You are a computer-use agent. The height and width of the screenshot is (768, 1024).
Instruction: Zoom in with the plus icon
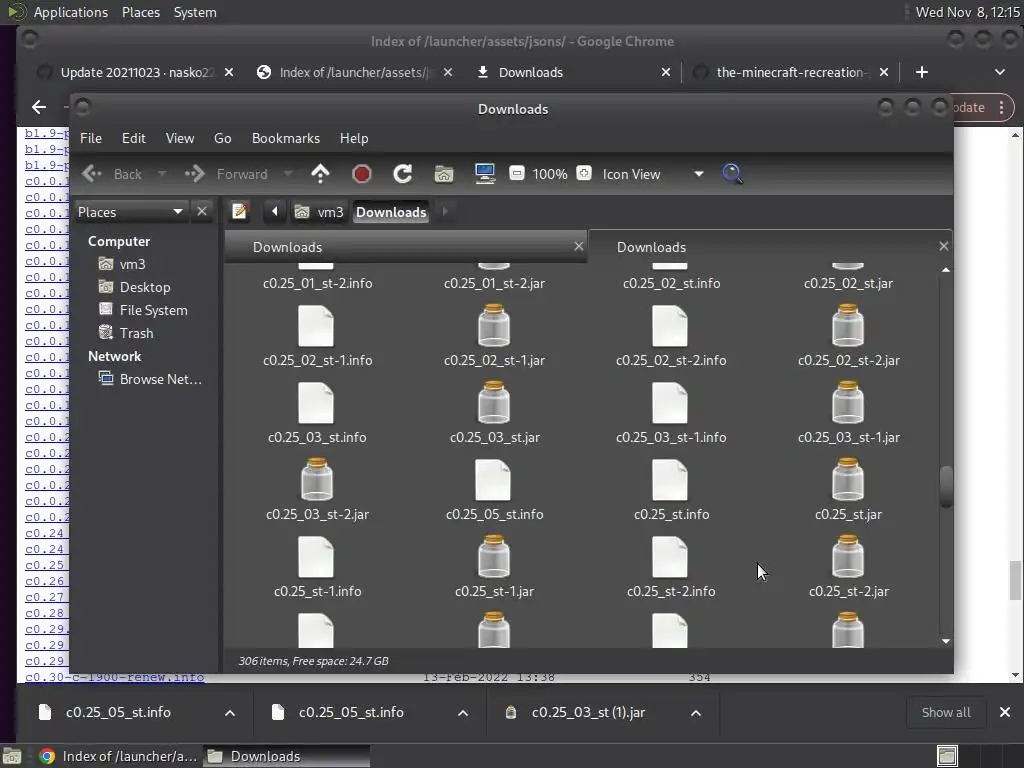tap(584, 174)
